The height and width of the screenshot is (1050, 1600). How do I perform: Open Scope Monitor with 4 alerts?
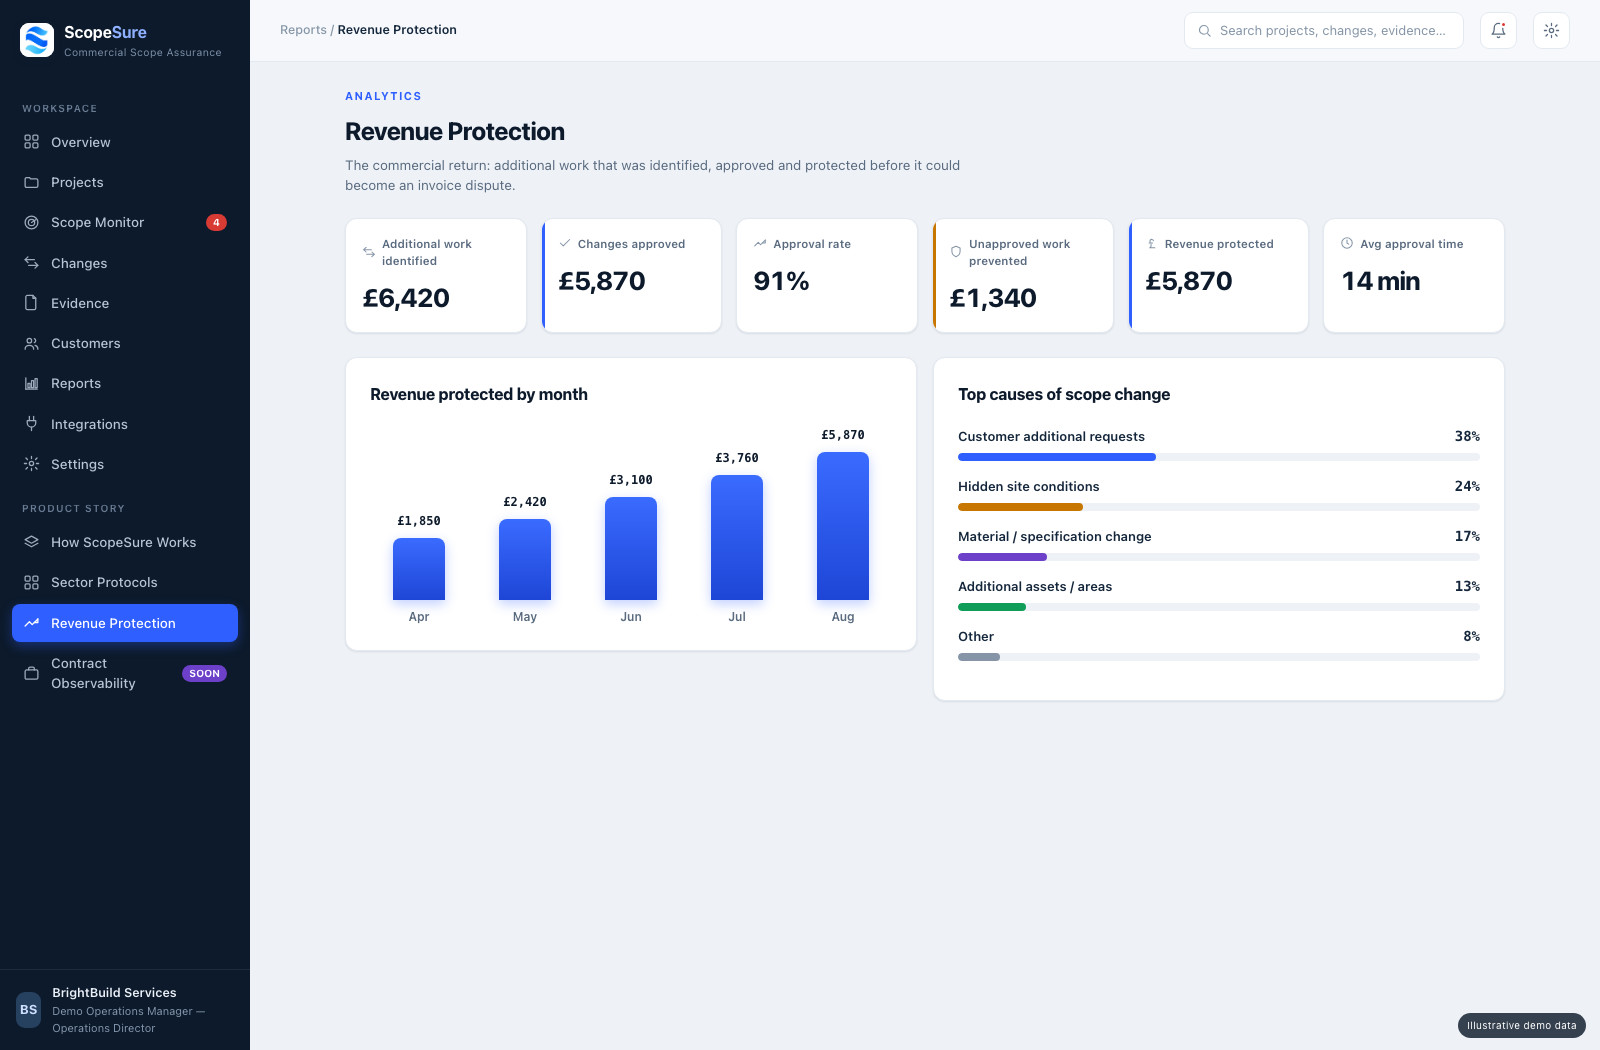tap(125, 222)
